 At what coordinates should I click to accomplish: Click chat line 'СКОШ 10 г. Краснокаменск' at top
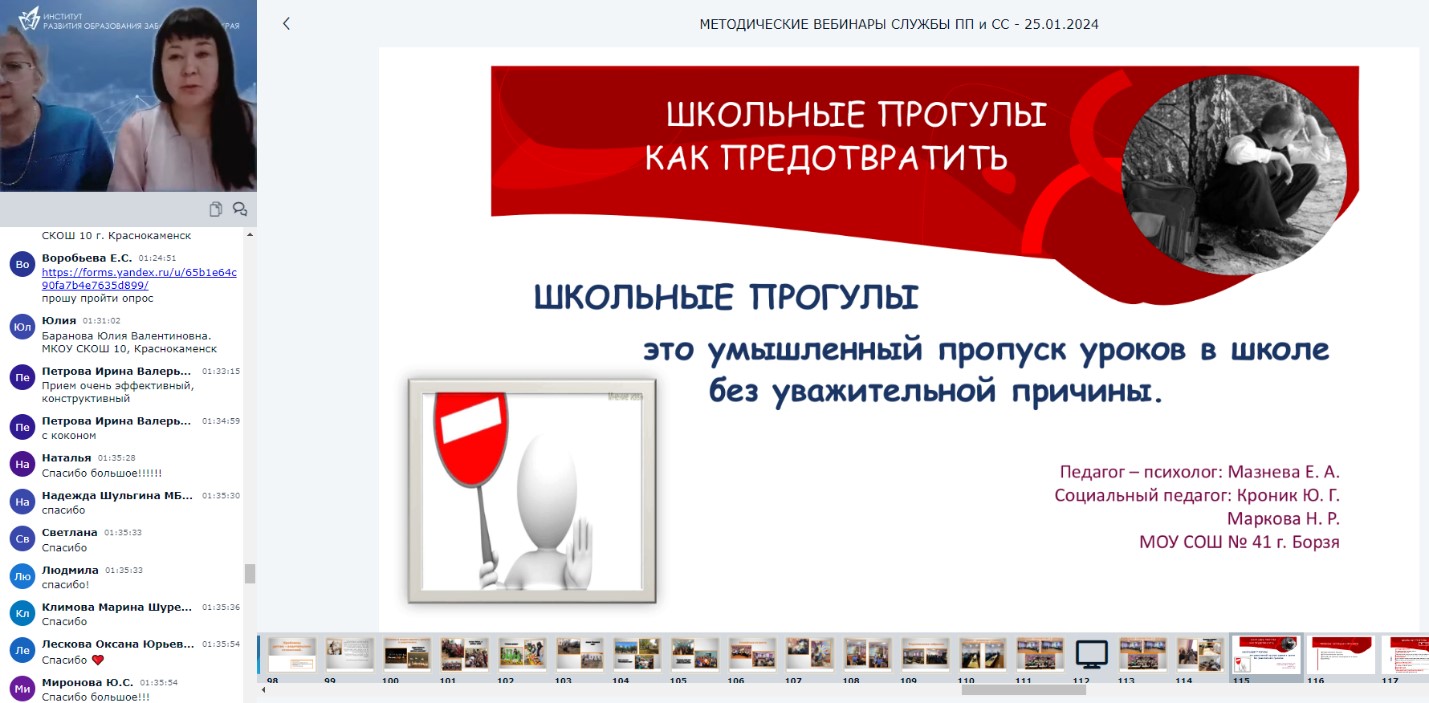[x=116, y=236]
